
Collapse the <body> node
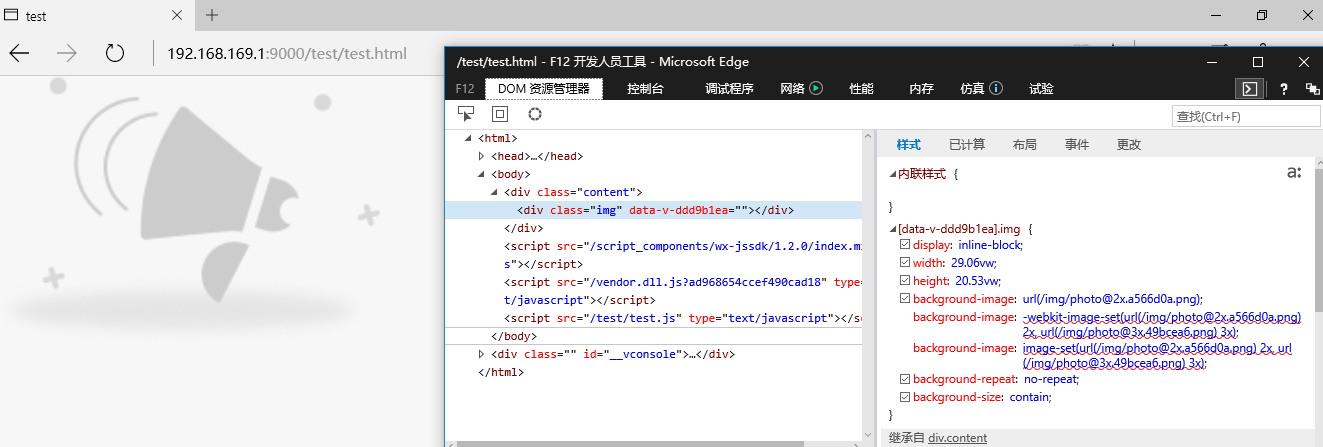[481, 174]
